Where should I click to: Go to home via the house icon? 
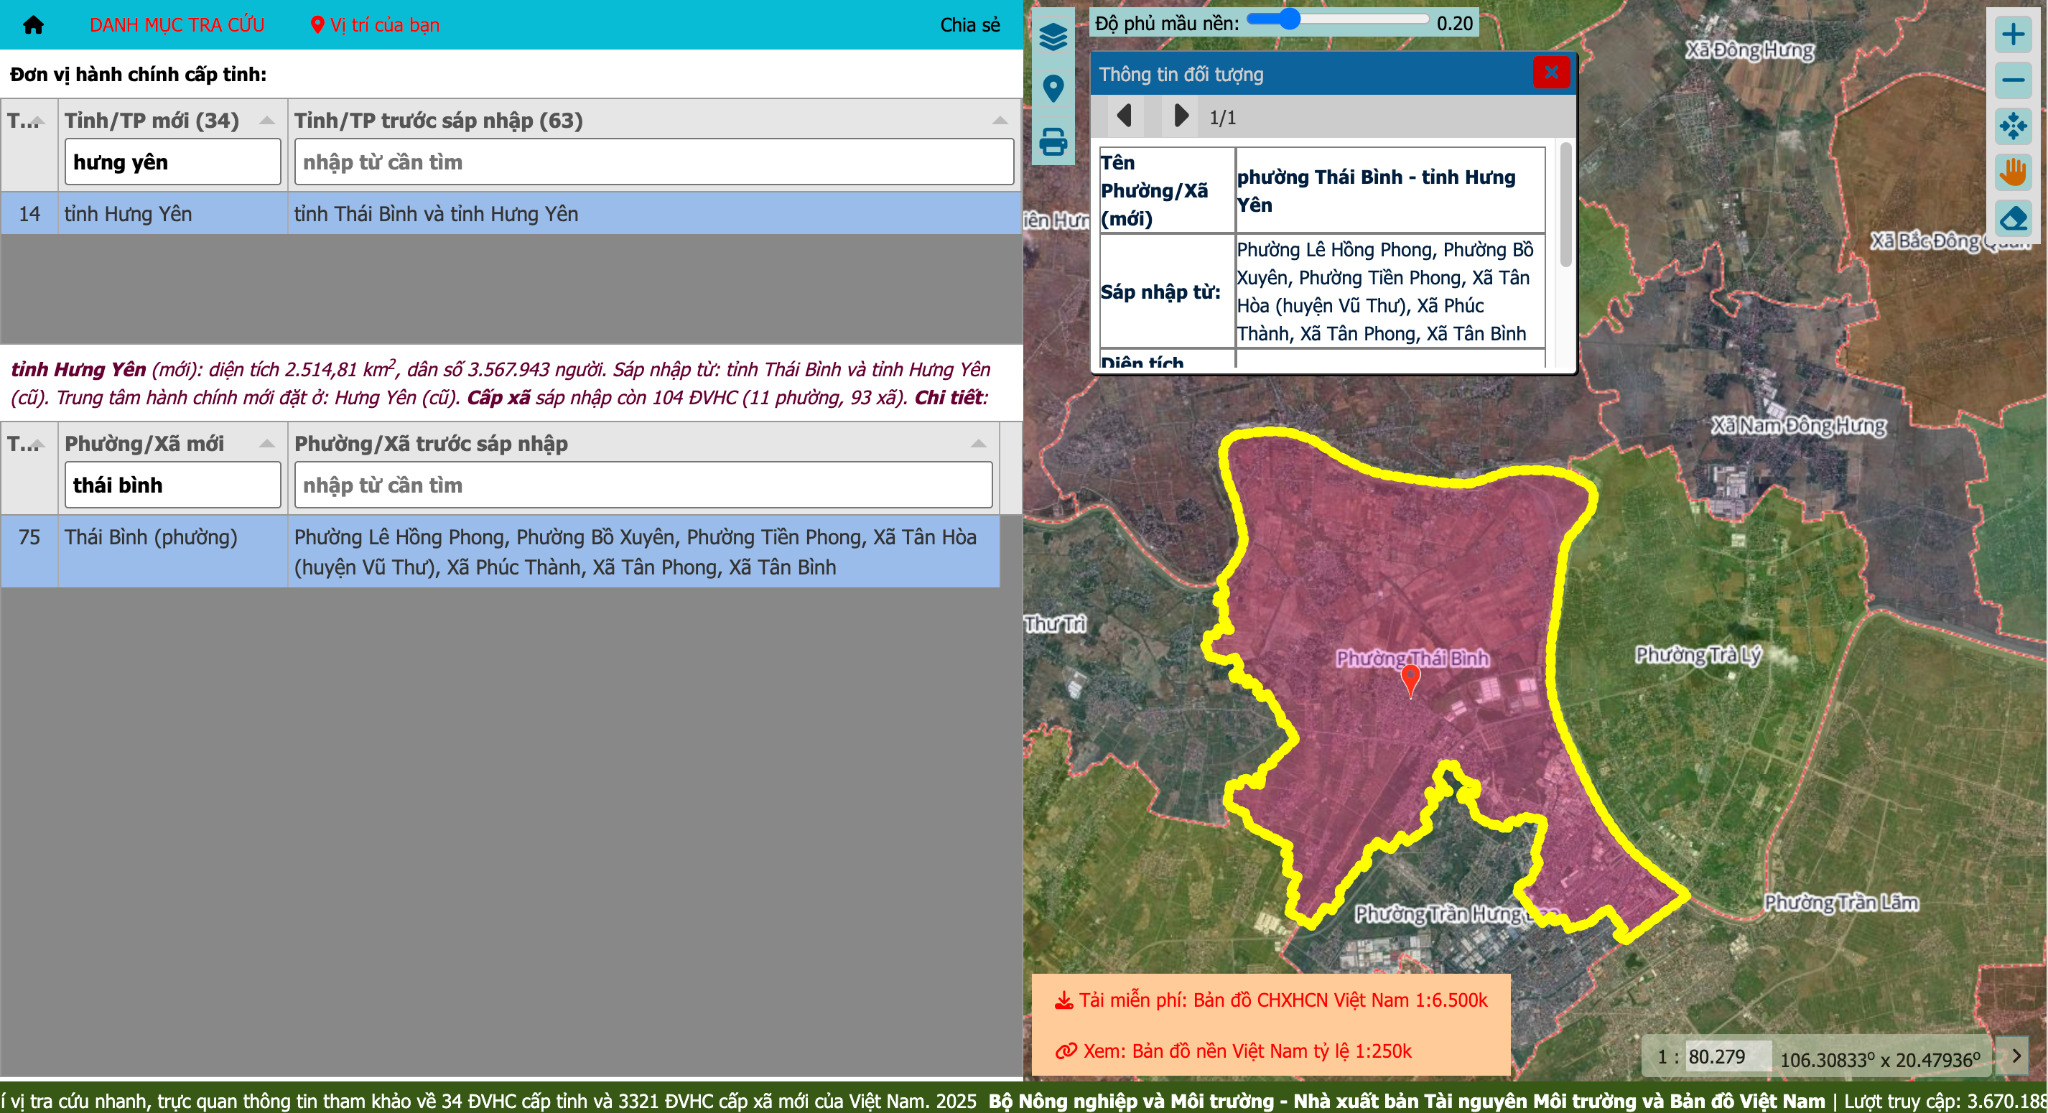[x=33, y=25]
